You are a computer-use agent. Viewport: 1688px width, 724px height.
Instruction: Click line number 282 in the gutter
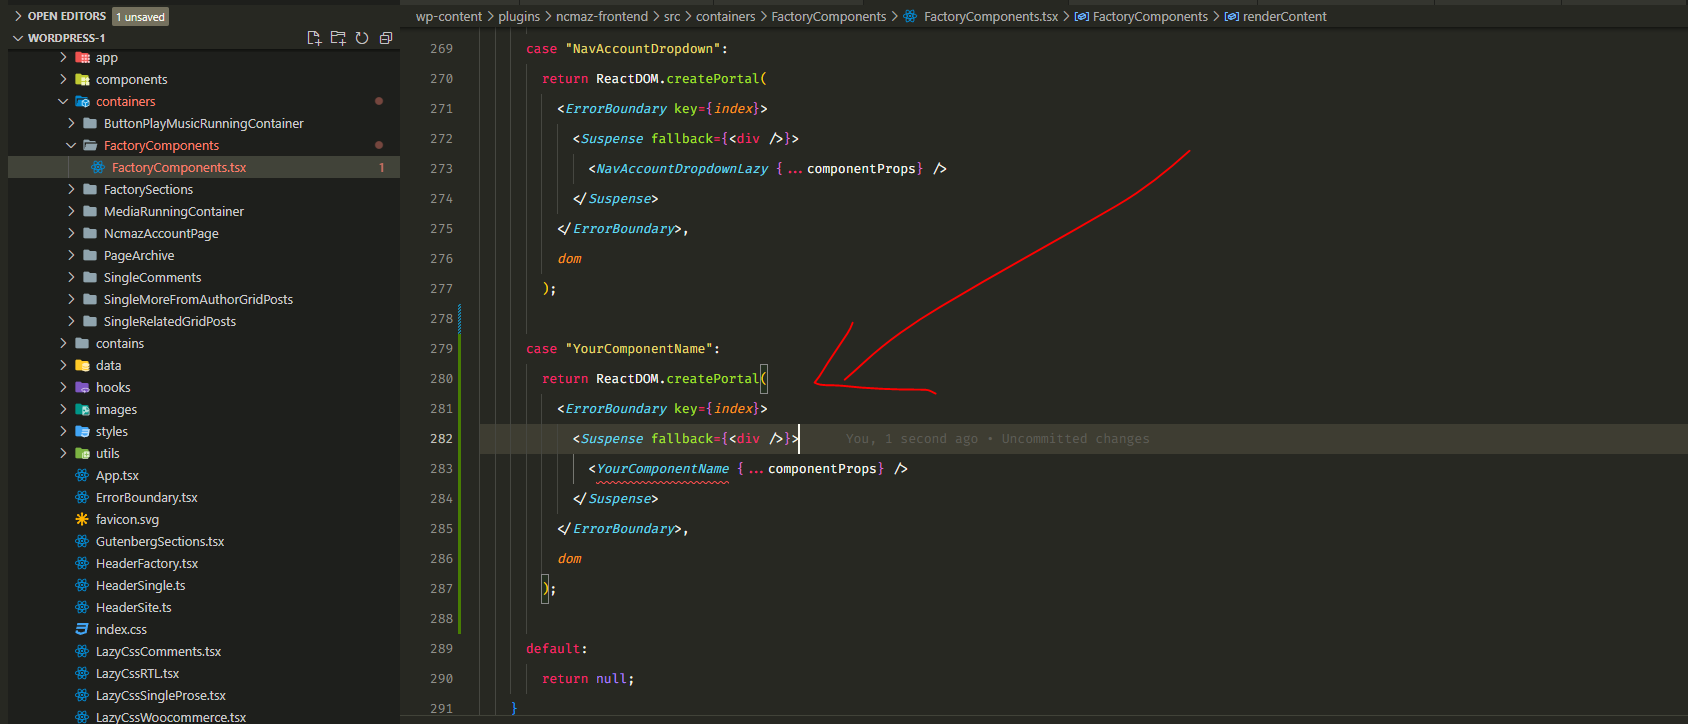tap(441, 439)
